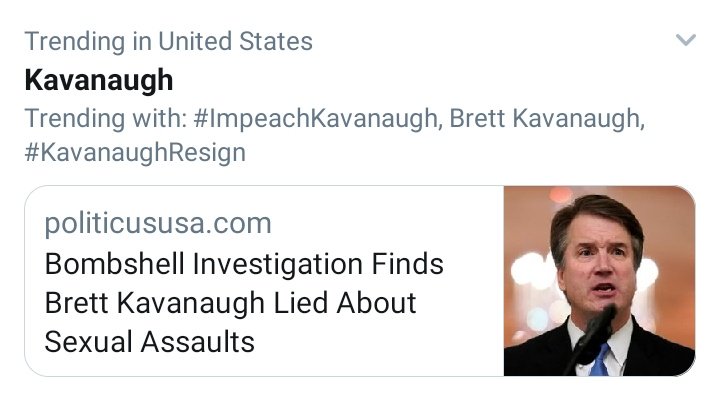Tap the Sexual Assaults headline line

[x=149, y=342]
